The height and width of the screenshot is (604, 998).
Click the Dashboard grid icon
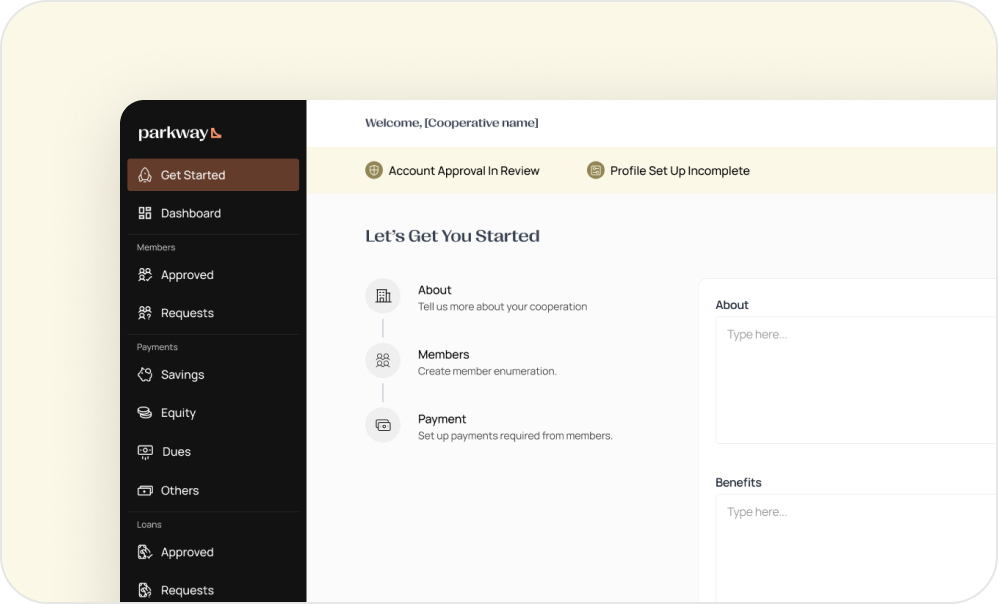(145, 213)
